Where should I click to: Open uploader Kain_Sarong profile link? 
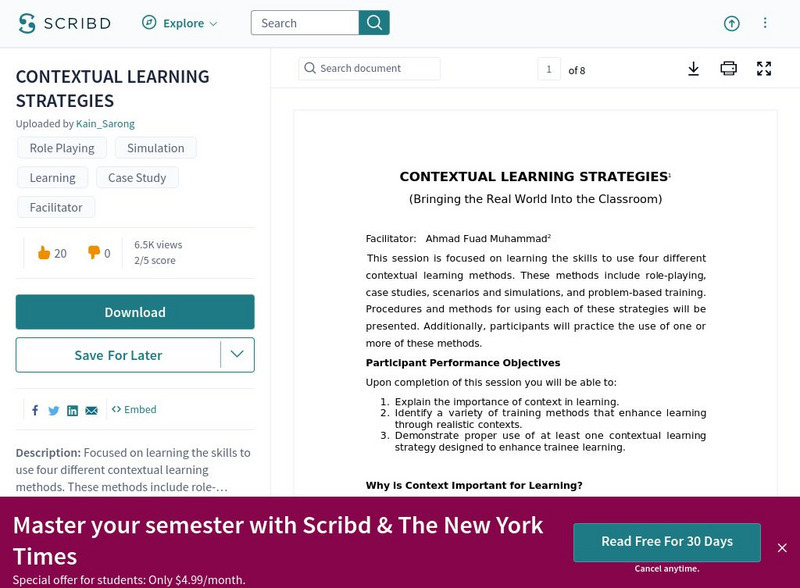[105, 124]
